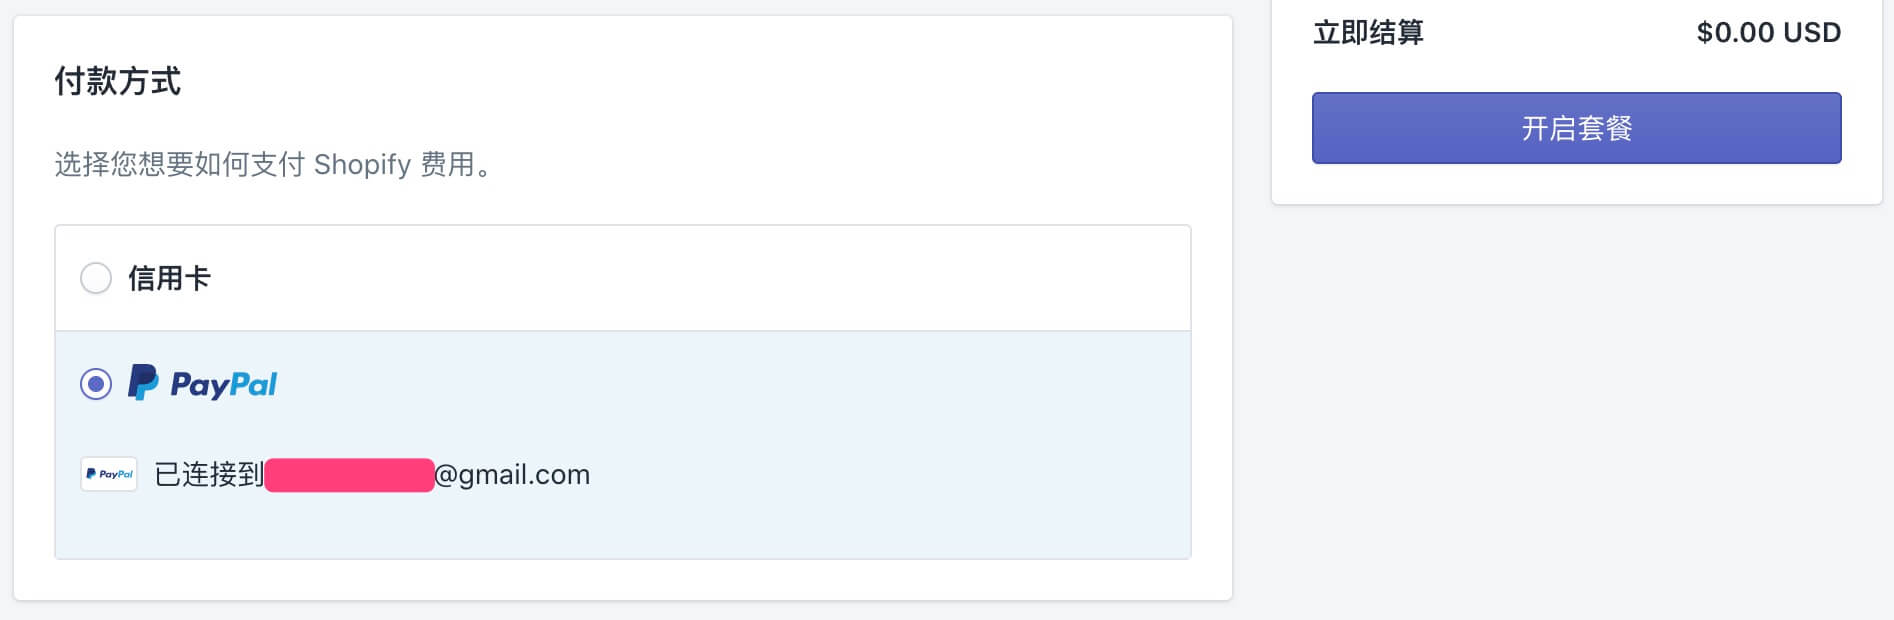Click the 信用卡 option label
Screen dimensions: 1894x620
click(x=169, y=278)
